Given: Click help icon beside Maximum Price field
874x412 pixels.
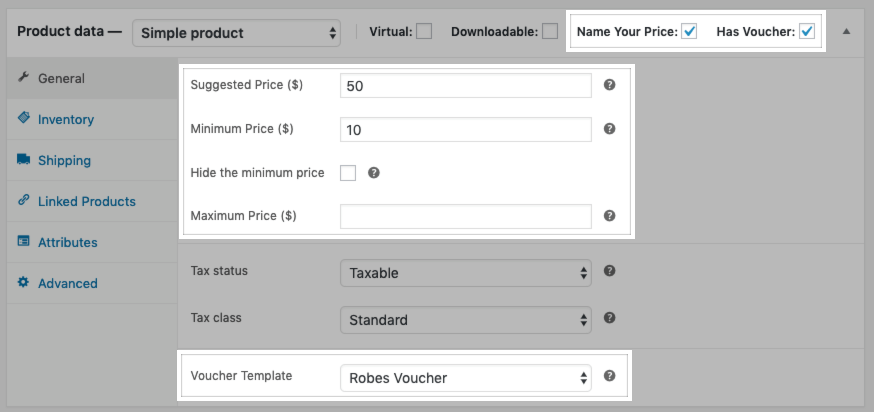Looking at the screenshot, I should [x=609, y=215].
